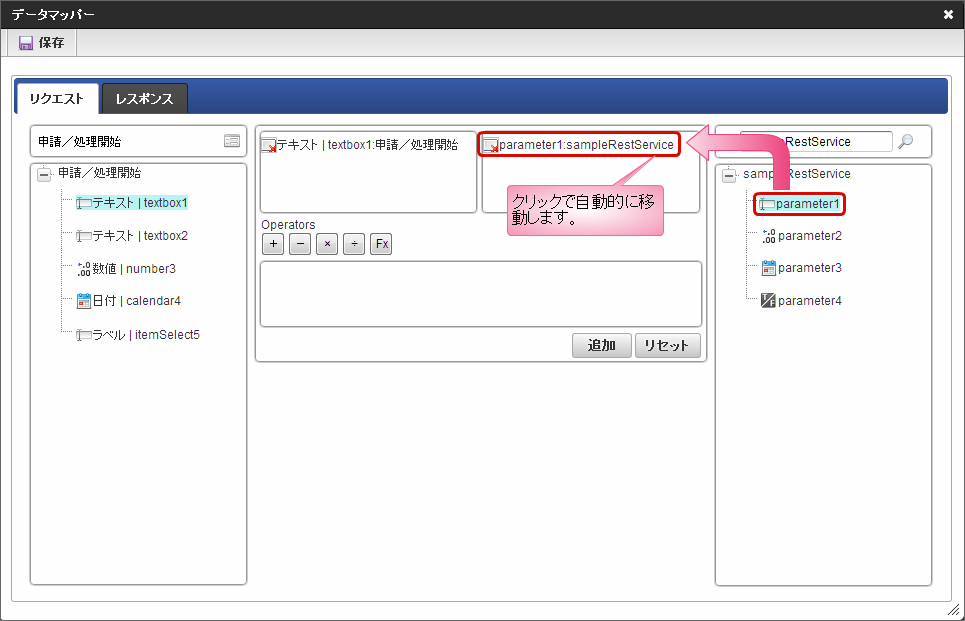Screen dimensions: 965x621
Task: Click the テキスト | textbox1:申請／処理開始 mapping text
Action: click(367, 145)
